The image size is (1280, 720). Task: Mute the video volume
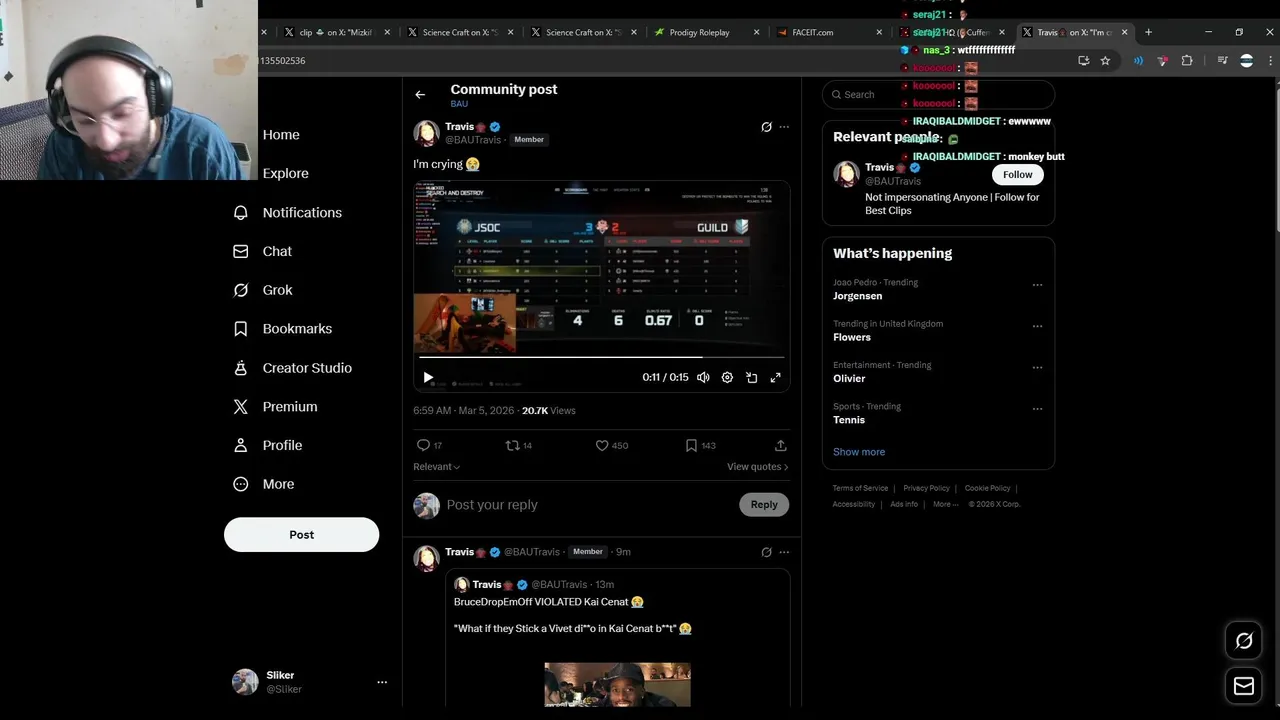pos(703,377)
